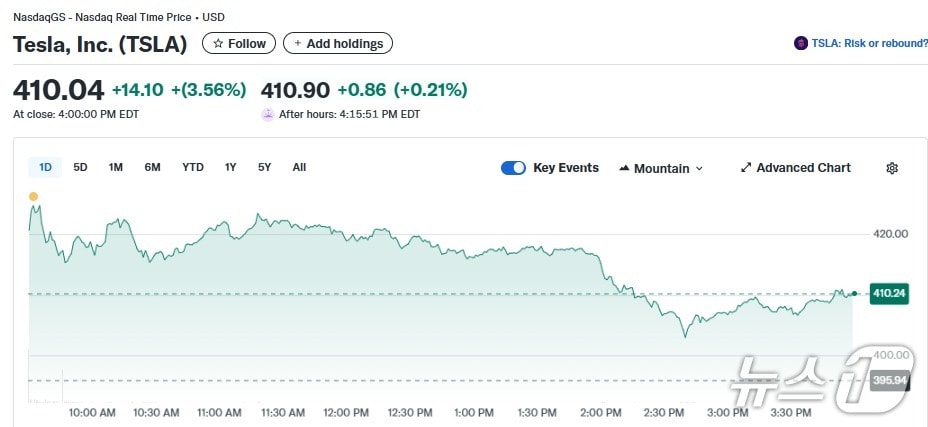The height and width of the screenshot is (427, 928).
Task: Click the after hours moon icon
Action: 268,114
